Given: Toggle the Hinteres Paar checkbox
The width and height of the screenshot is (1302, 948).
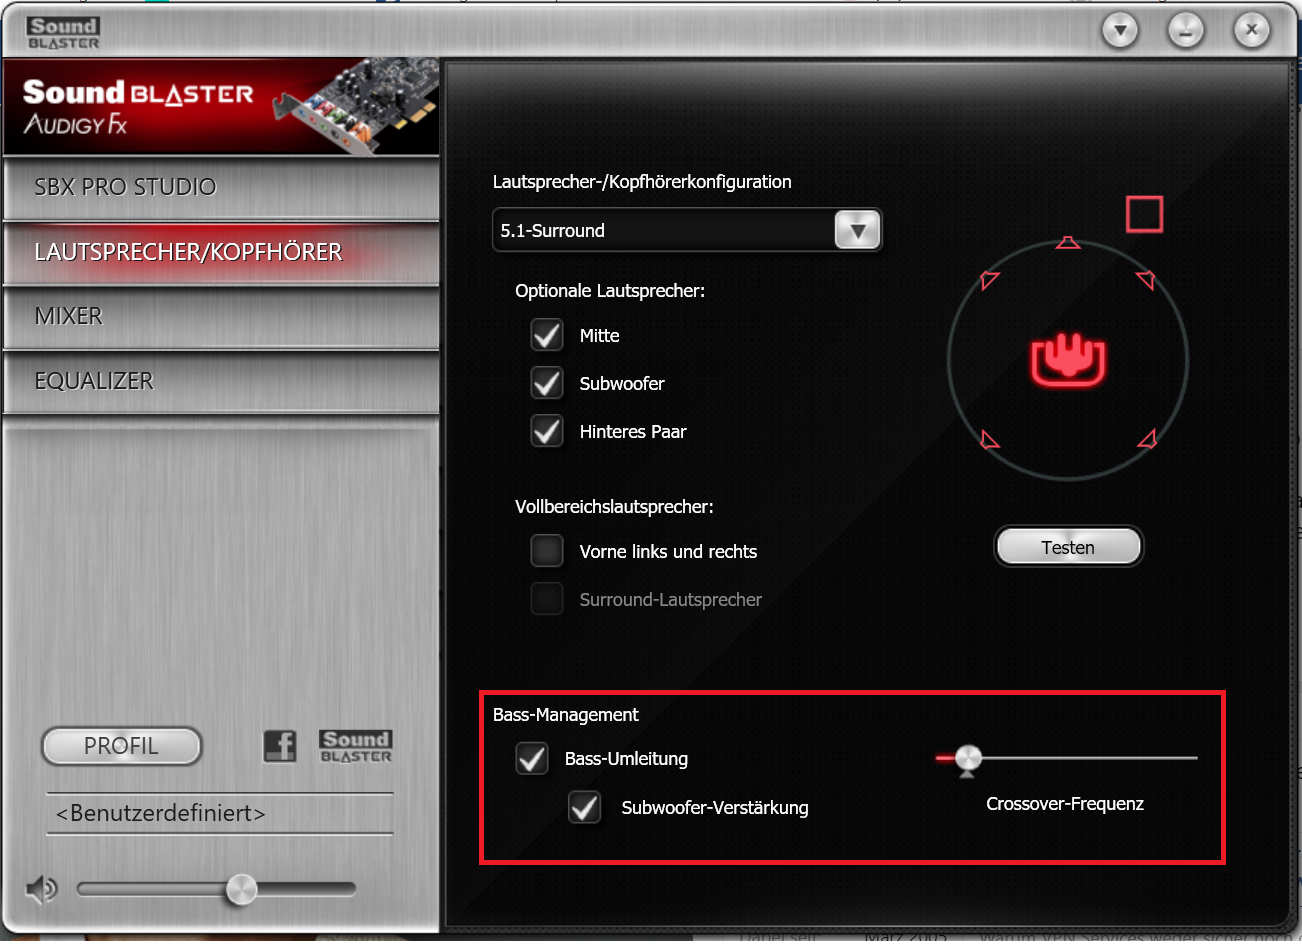Looking at the screenshot, I should (547, 431).
